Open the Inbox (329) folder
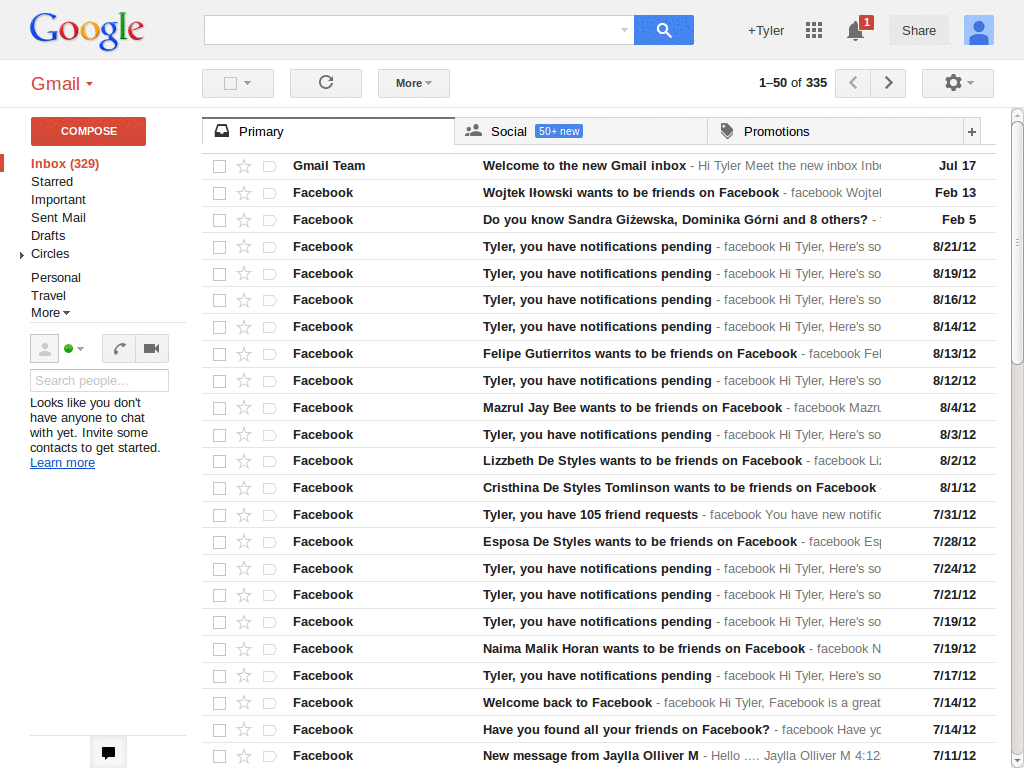 65,164
